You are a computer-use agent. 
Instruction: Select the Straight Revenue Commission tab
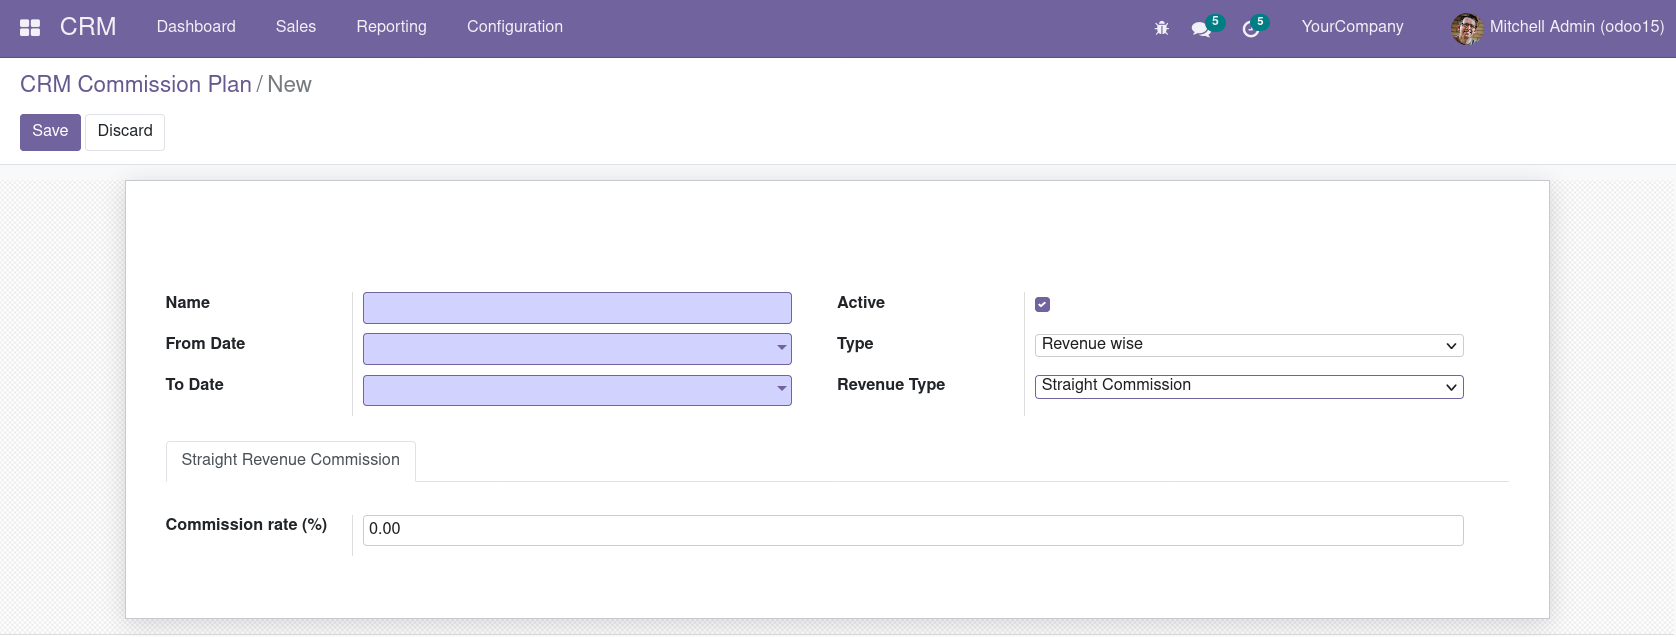point(290,460)
